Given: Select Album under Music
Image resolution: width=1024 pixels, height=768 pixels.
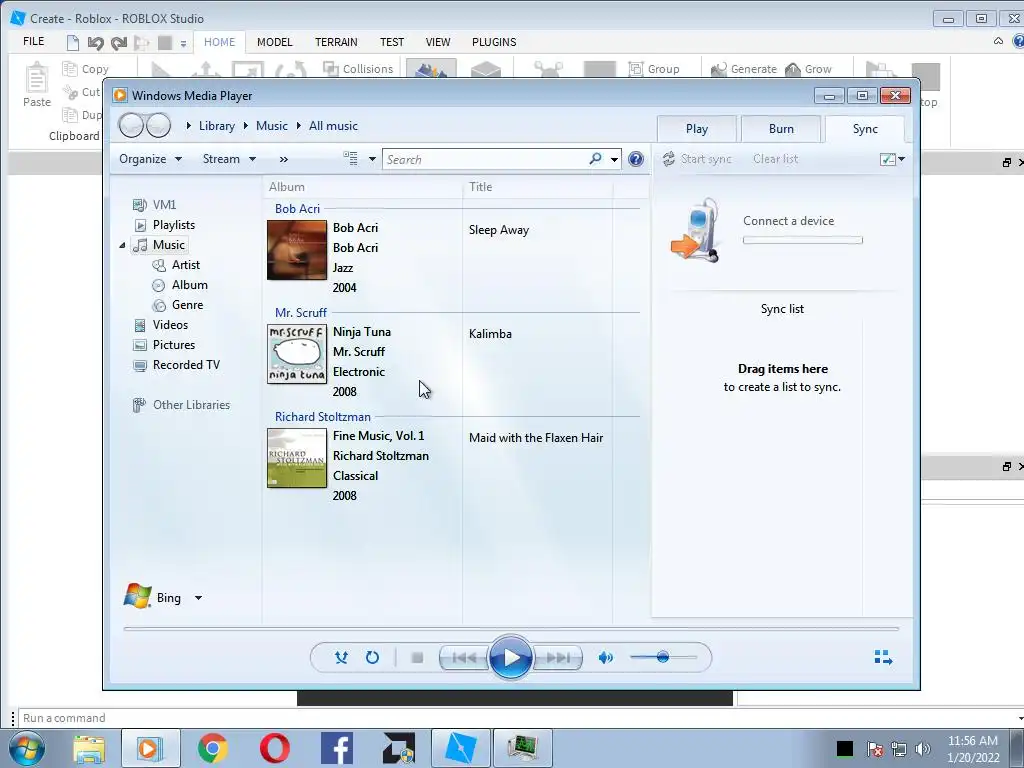Looking at the screenshot, I should (x=180, y=285).
